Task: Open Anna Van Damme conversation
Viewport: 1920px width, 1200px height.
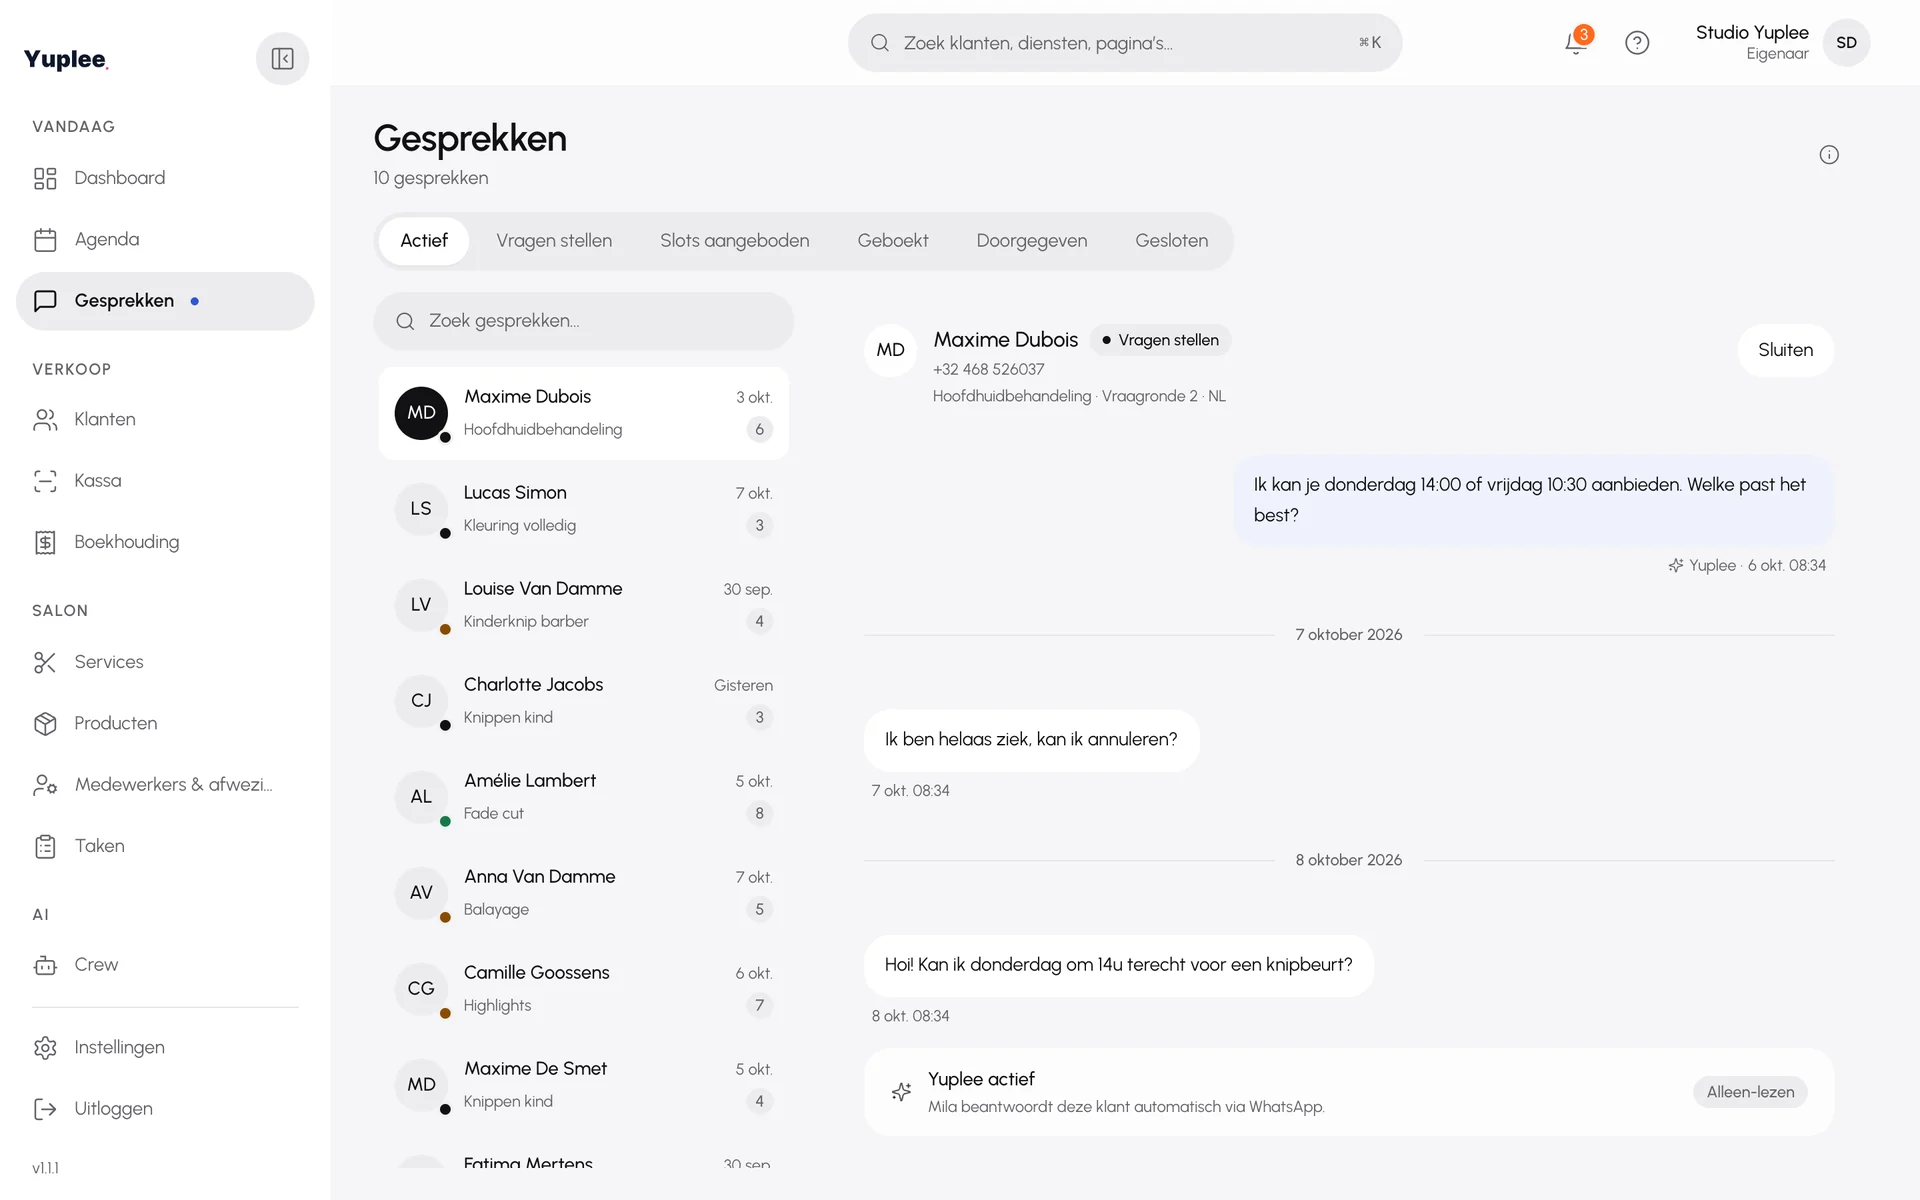Action: (584, 893)
